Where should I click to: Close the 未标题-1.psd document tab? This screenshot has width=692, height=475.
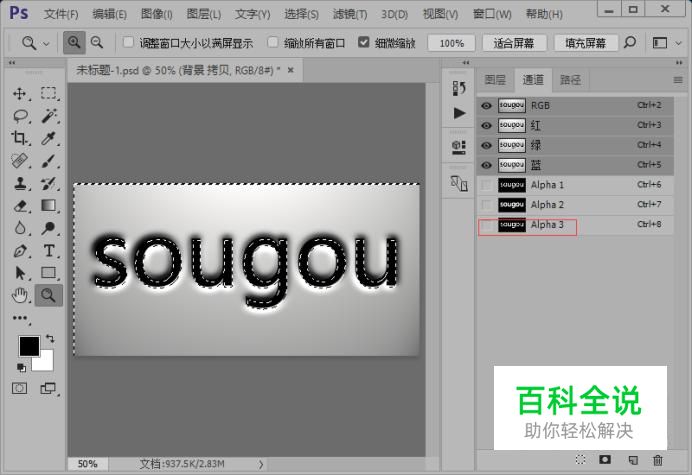[x=290, y=70]
